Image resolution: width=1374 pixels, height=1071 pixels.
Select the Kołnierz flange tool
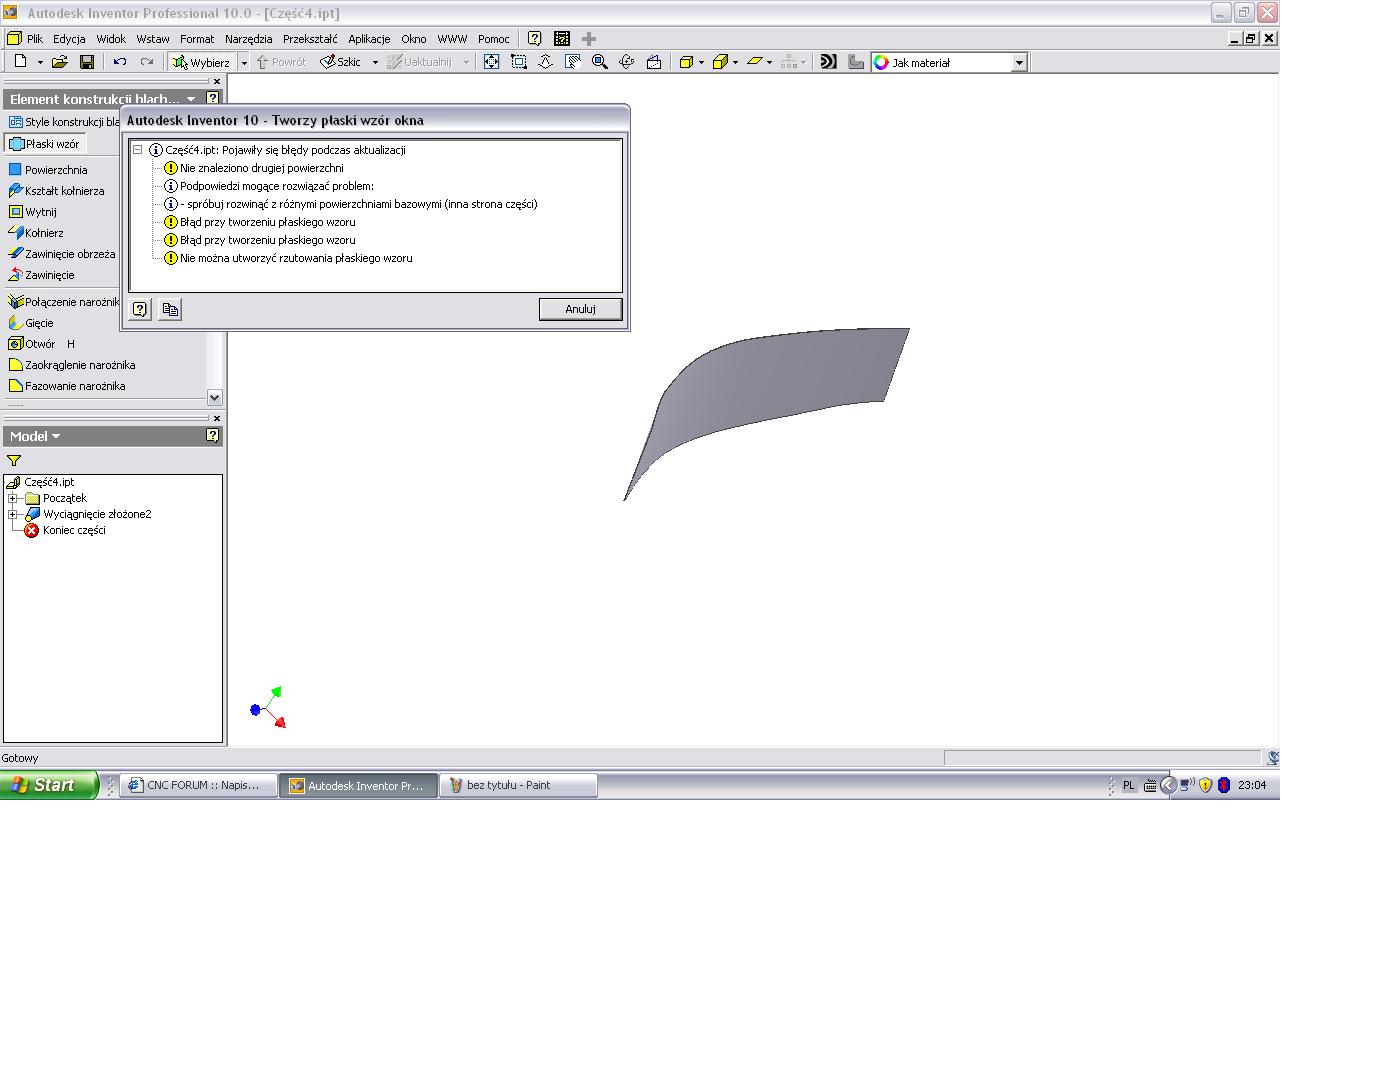36,233
